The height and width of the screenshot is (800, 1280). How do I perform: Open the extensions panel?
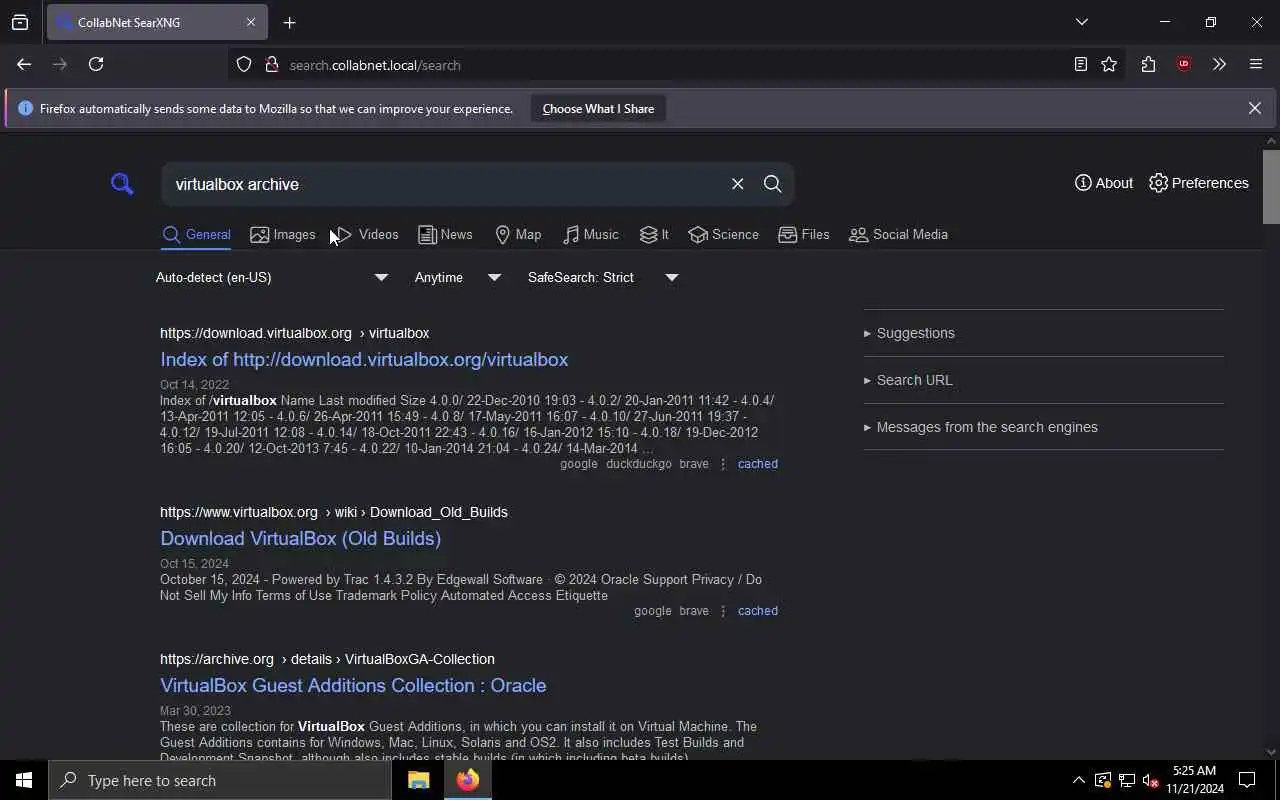(x=1148, y=64)
